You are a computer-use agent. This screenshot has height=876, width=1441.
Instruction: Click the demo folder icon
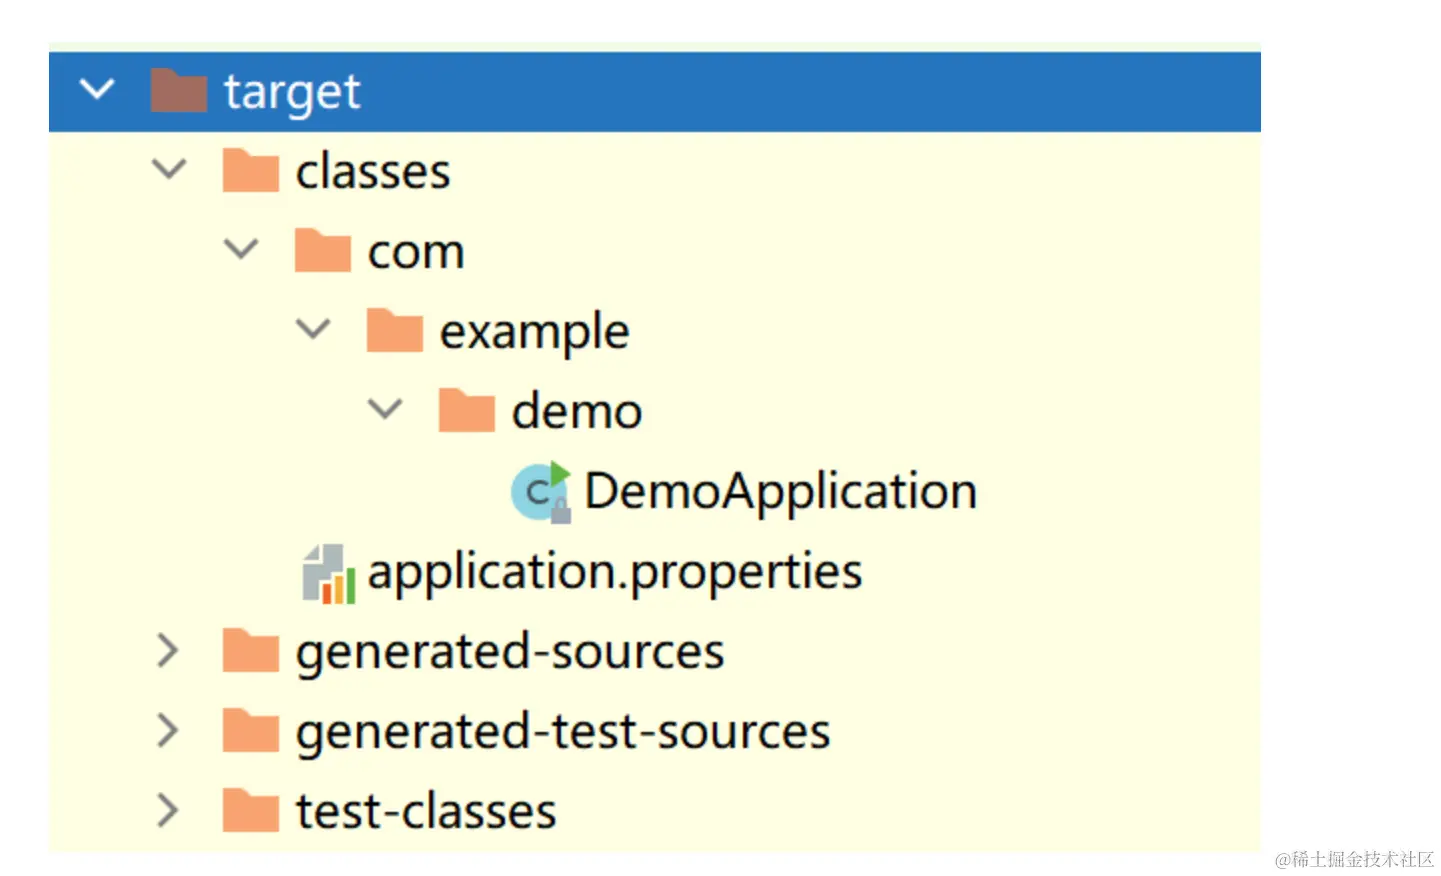click(x=466, y=411)
